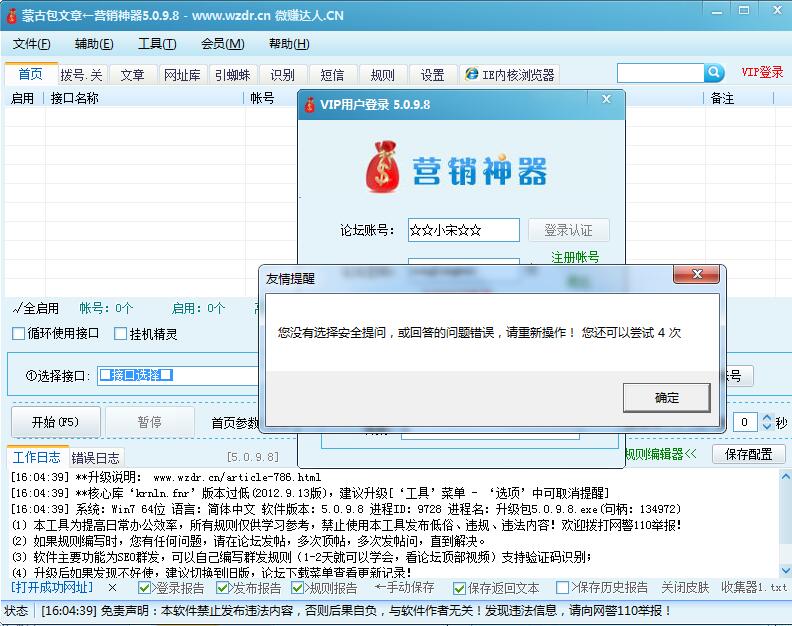The height and width of the screenshot is (626, 792).
Task: Click the work log scrollbar down arrow
Action: [x=785, y=571]
